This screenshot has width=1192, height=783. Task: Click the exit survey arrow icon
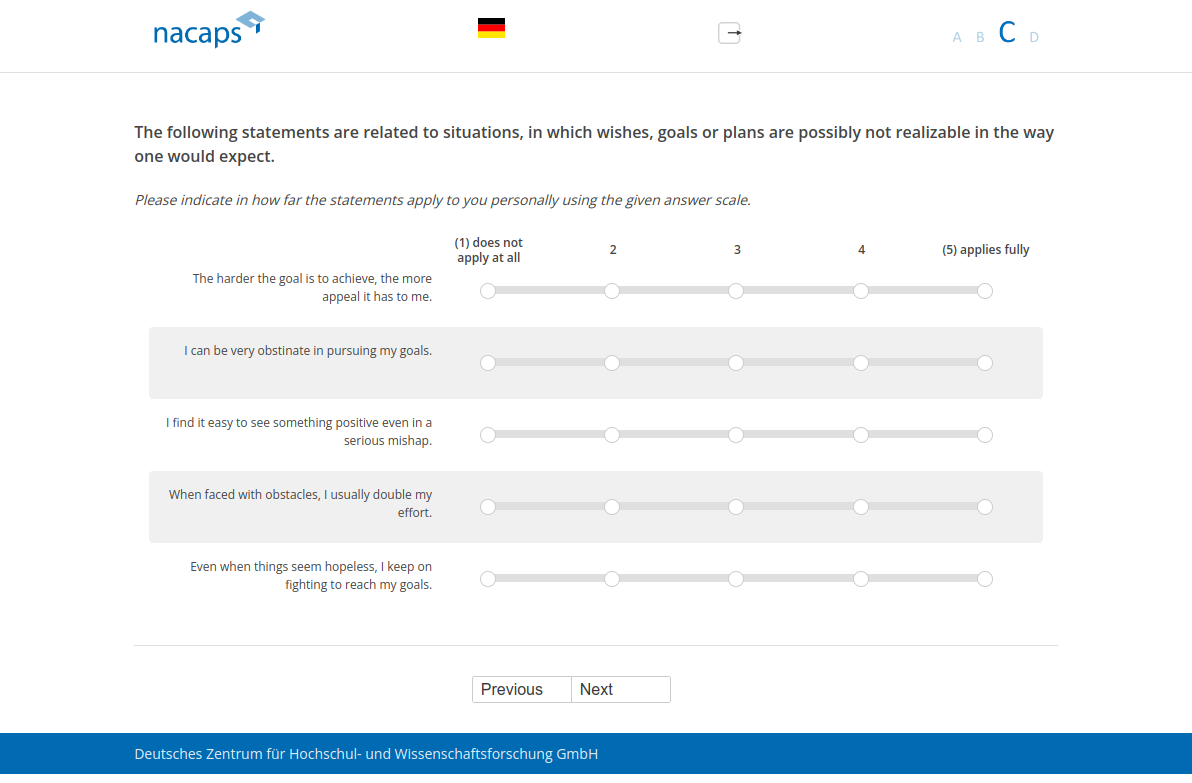730,33
